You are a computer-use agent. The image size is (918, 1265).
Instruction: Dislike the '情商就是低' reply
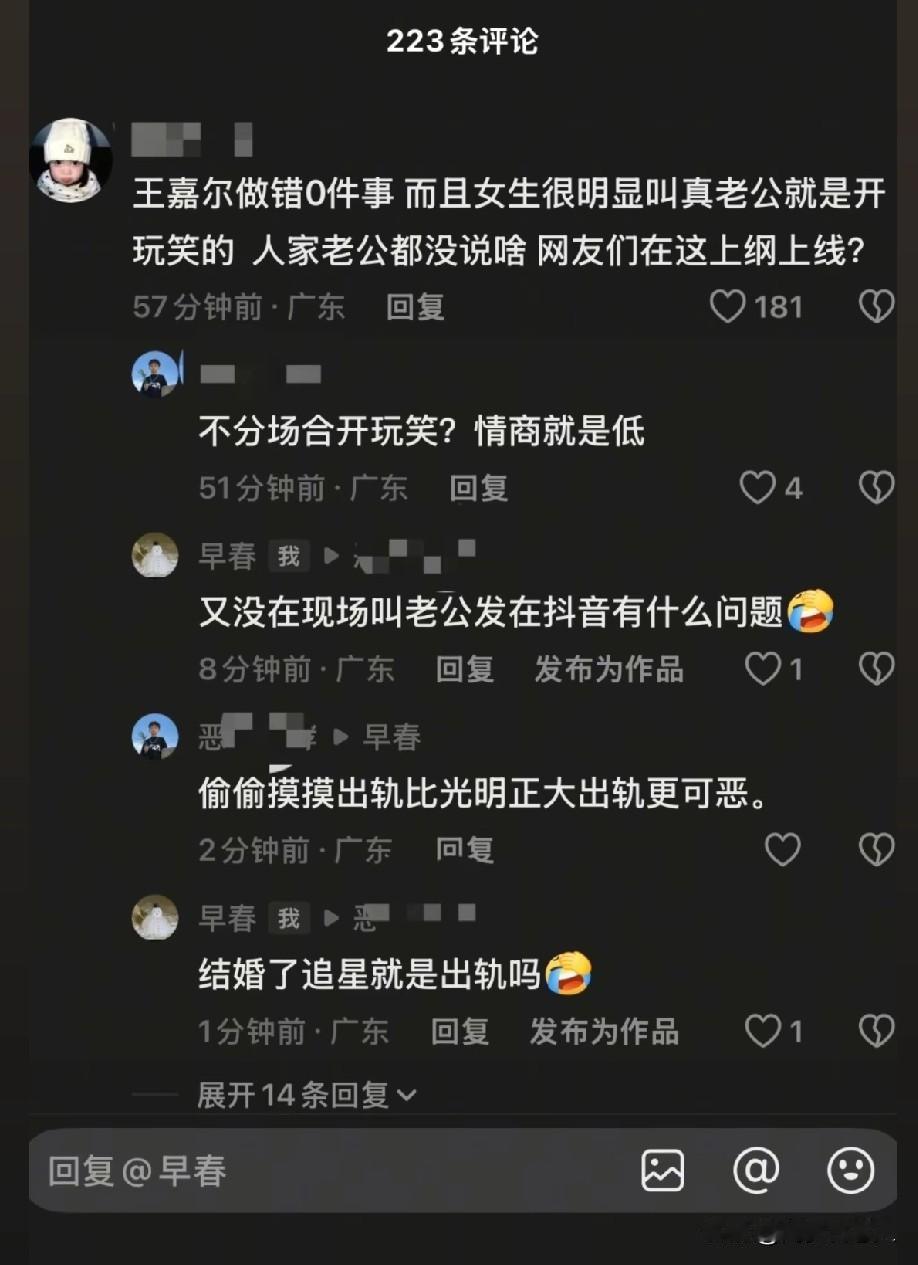pos(876,488)
